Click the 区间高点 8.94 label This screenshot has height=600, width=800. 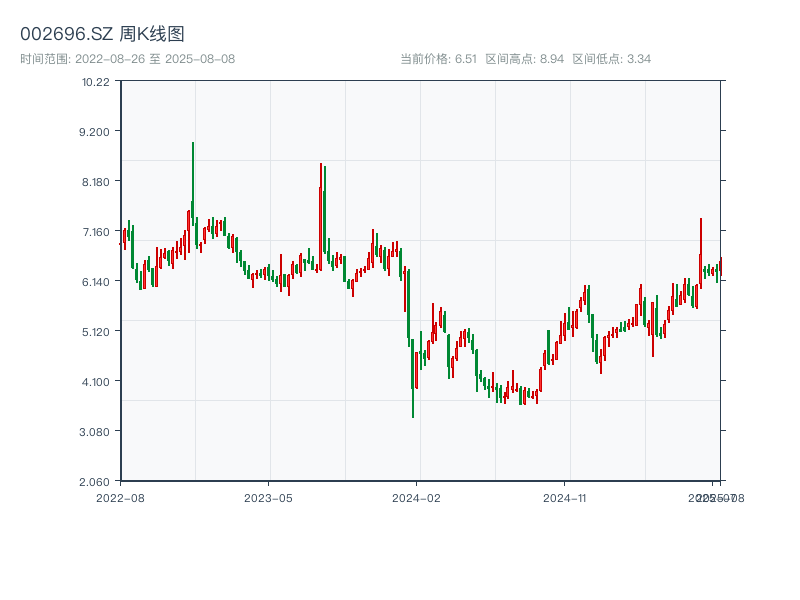tap(525, 59)
